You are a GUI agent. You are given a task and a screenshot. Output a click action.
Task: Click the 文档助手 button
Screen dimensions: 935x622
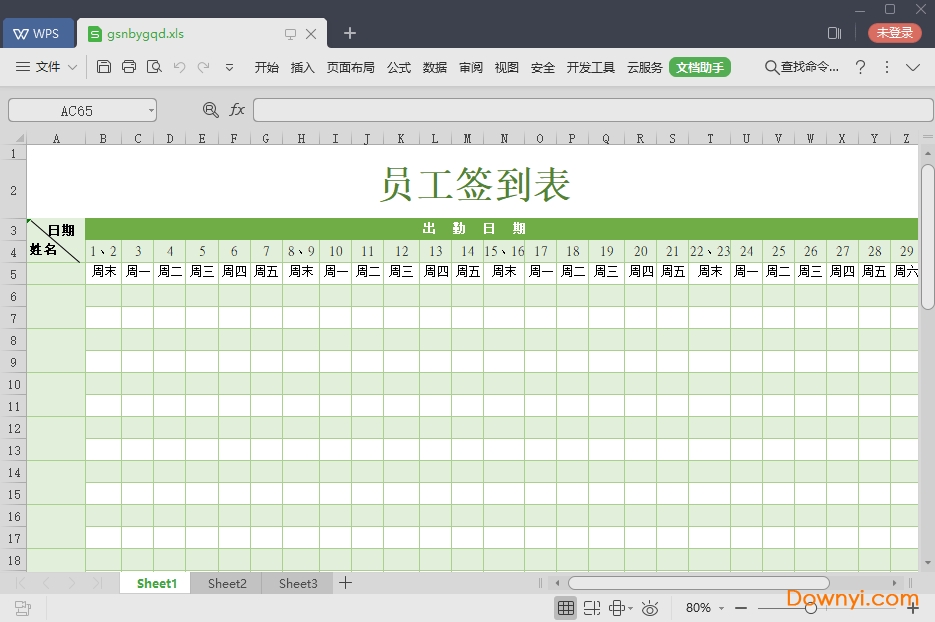[x=700, y=67]
